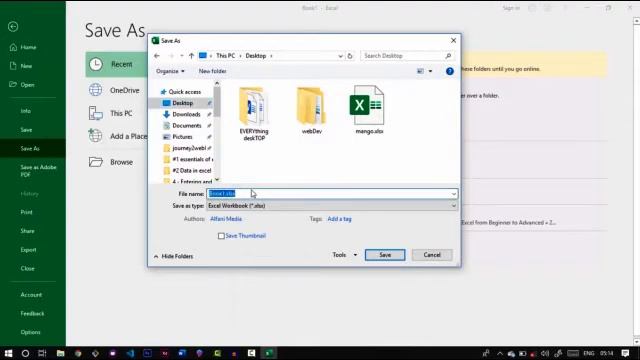Screen dimensions: 640x360
Task: Open Feedback in the backstage sidebar
Action: 32,313
